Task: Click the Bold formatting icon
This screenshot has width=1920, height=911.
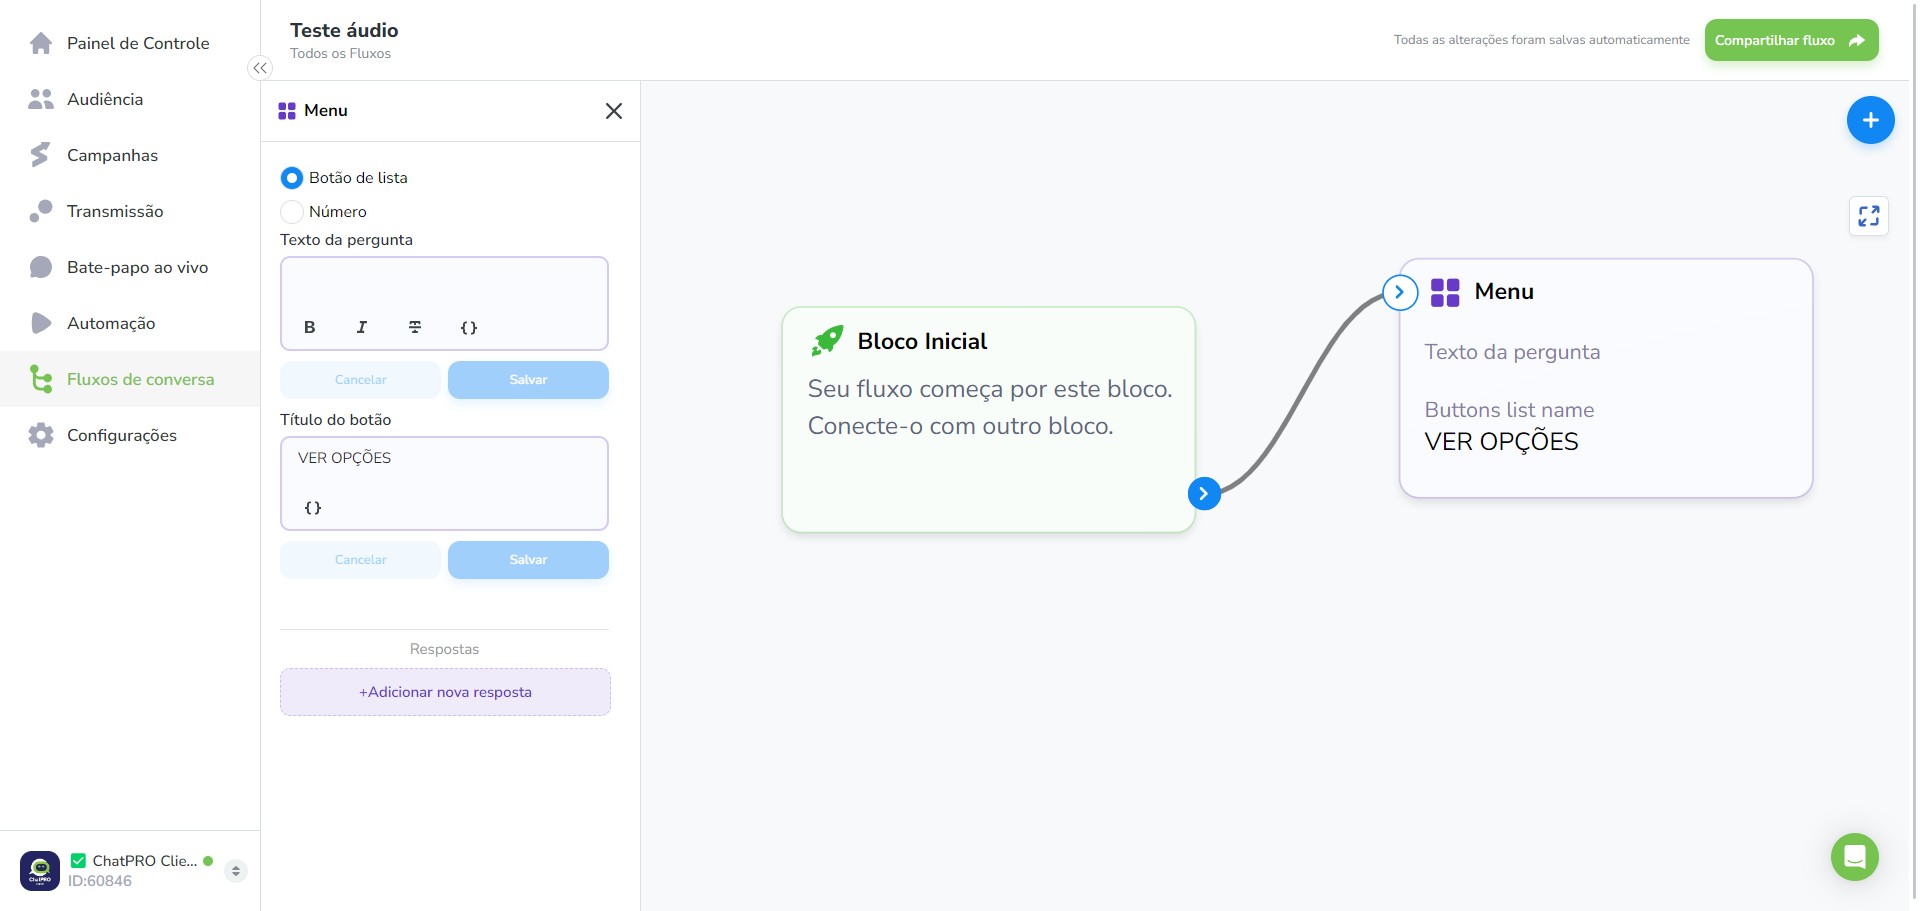Action: (310, 327)
